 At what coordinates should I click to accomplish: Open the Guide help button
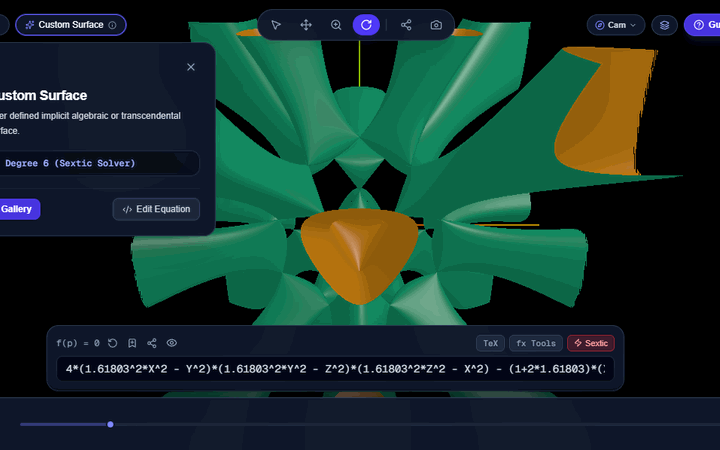click(x=703, y=25)
